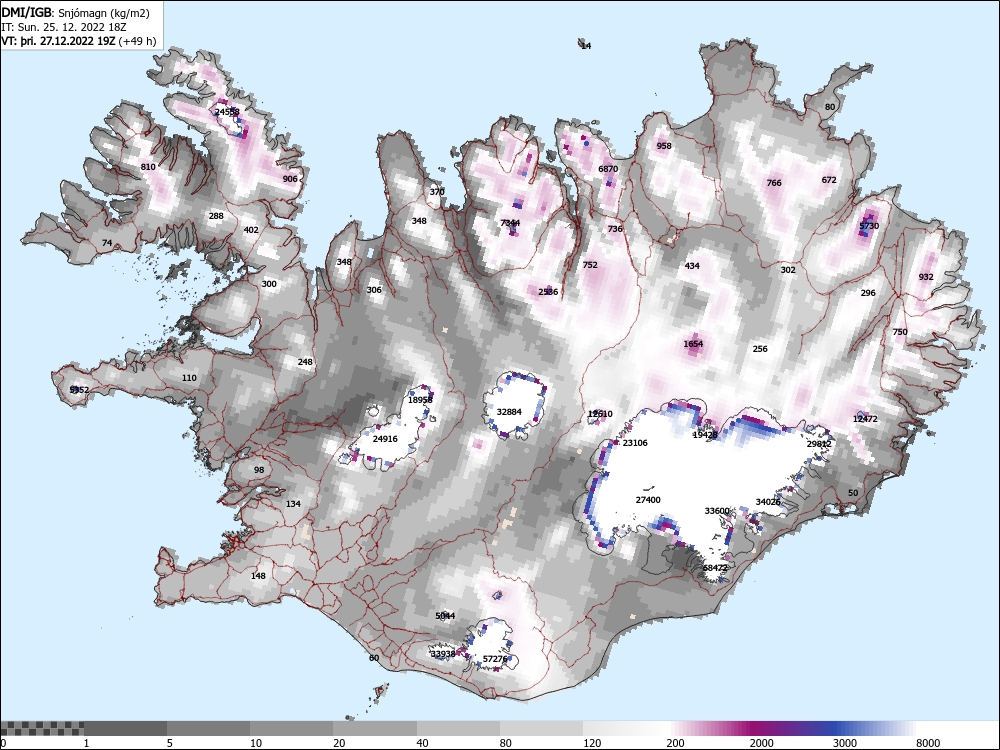Click the scale label 8000

(x=928, y=743)
